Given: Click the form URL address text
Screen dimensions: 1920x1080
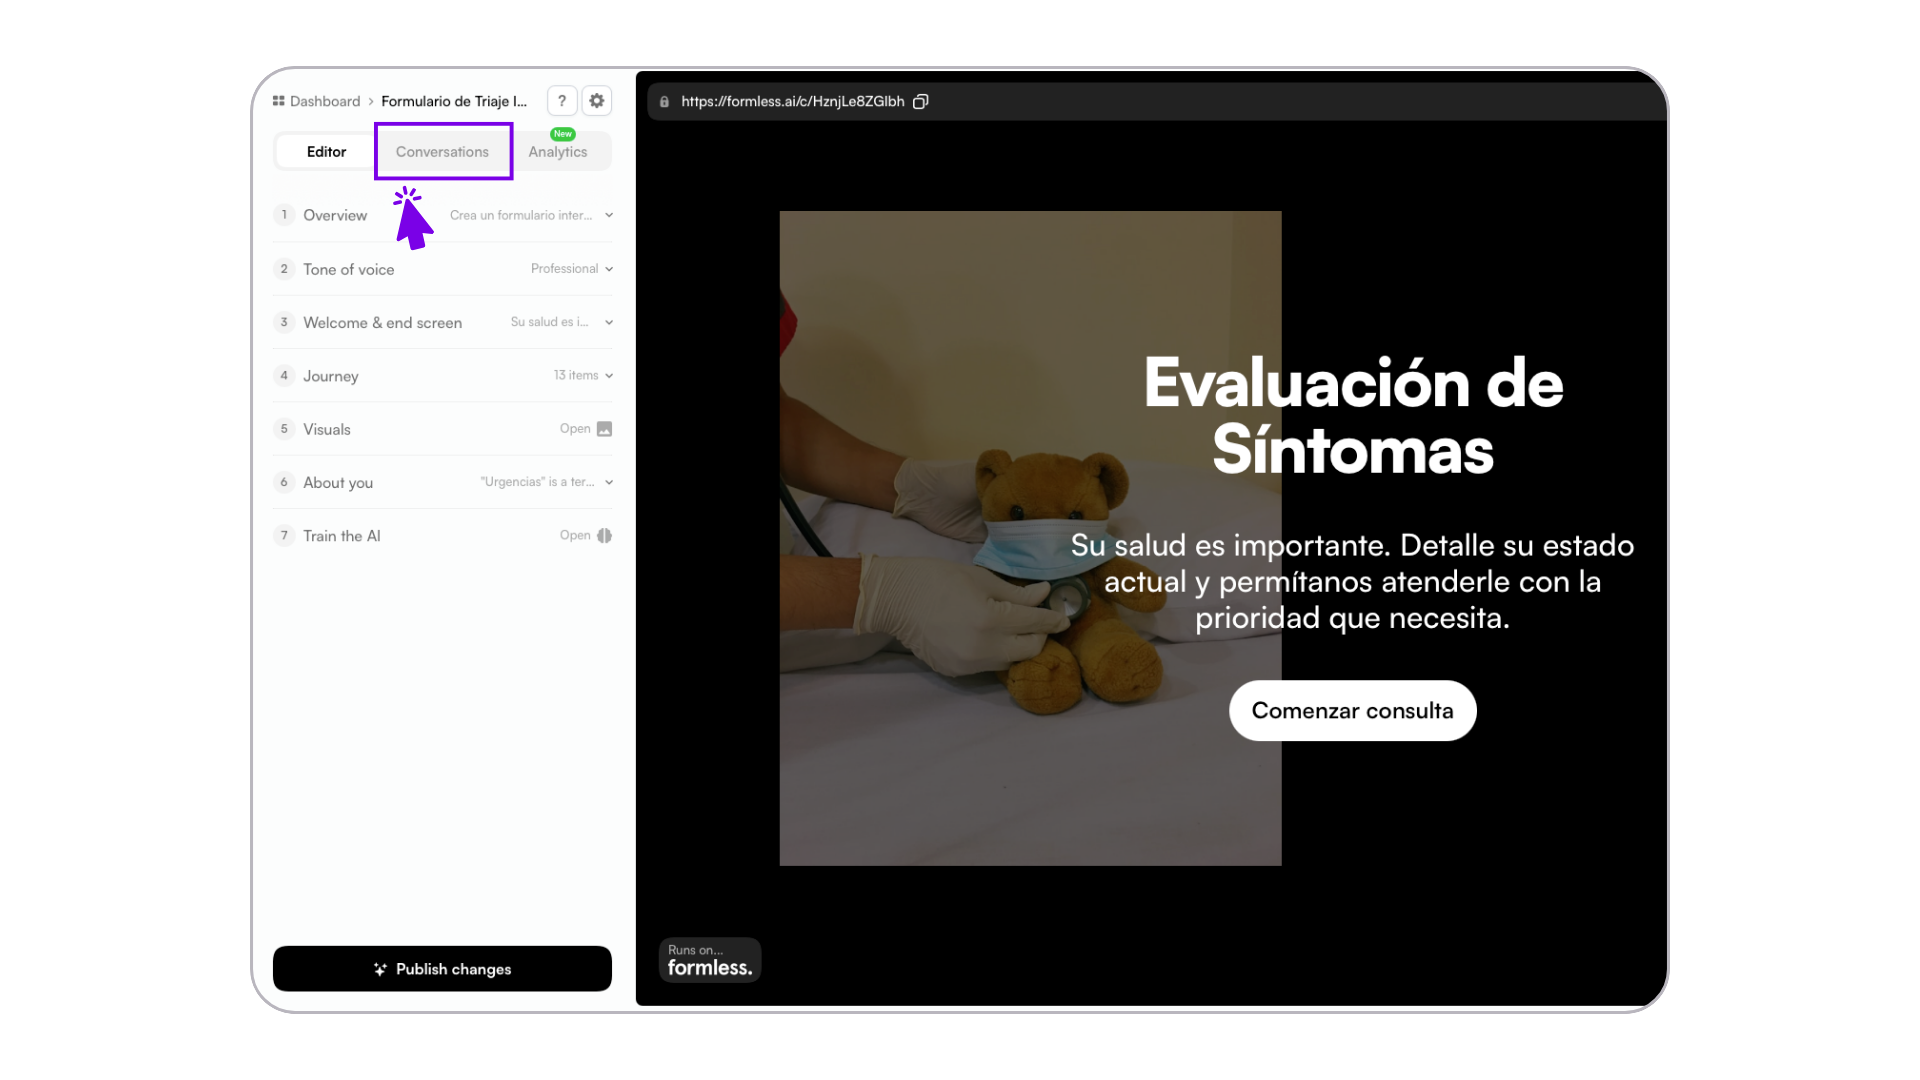Looking at the screenshot, I should point(792,101).
